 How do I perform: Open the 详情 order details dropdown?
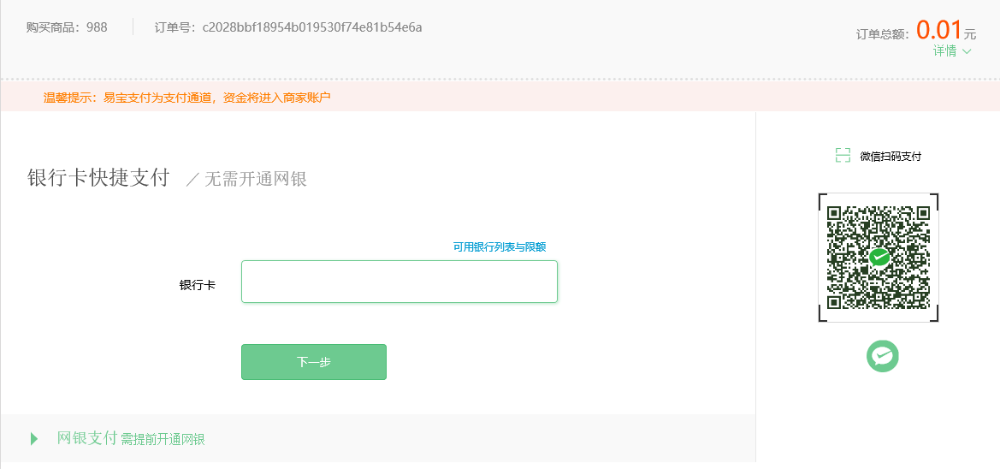pyautogui.click(x=945, y=51)
